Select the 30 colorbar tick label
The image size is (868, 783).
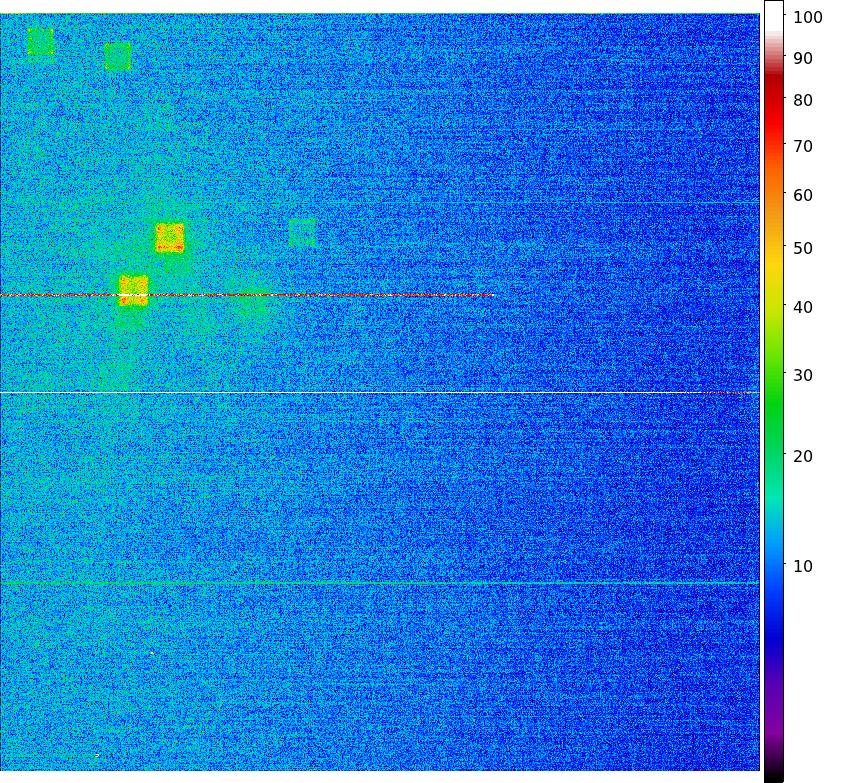click(803, 375)
